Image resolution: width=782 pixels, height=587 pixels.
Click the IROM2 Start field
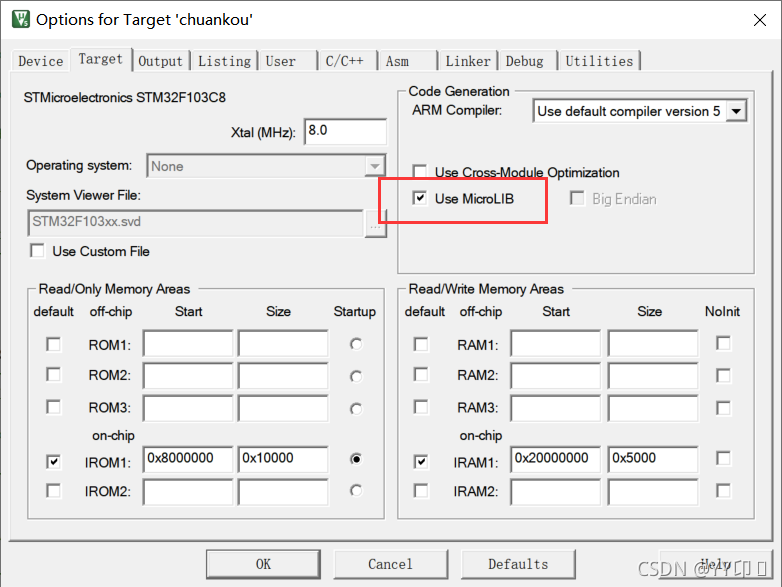(x=188, y=492)
